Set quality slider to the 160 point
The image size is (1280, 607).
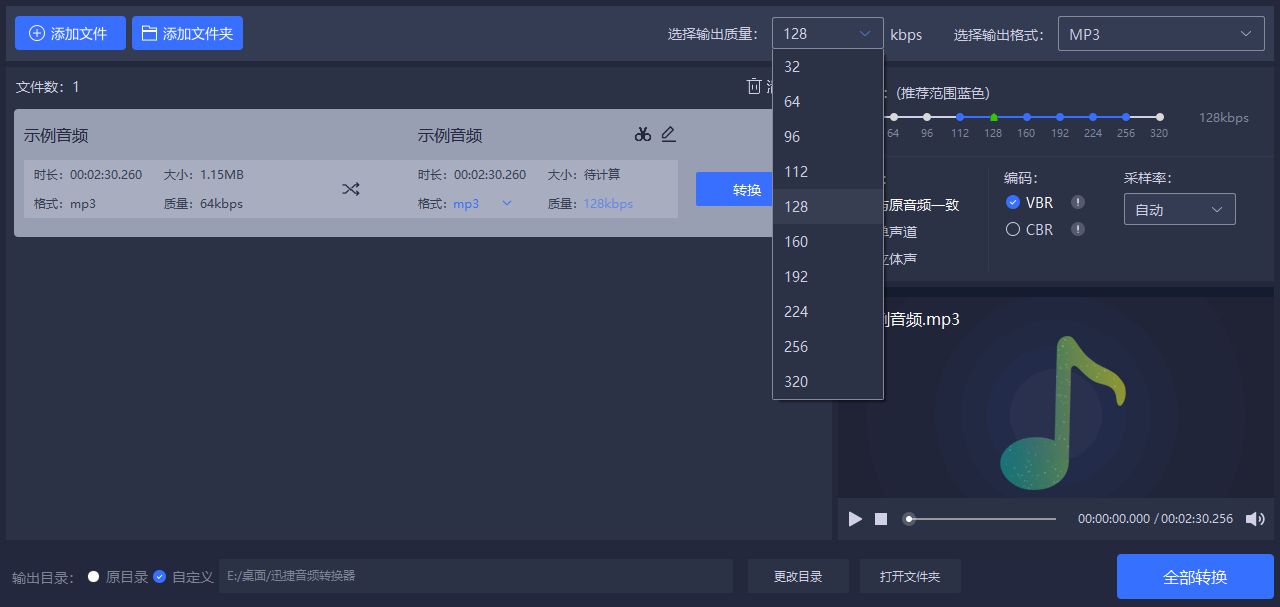pyautogui.click(x=1026, y=117)
